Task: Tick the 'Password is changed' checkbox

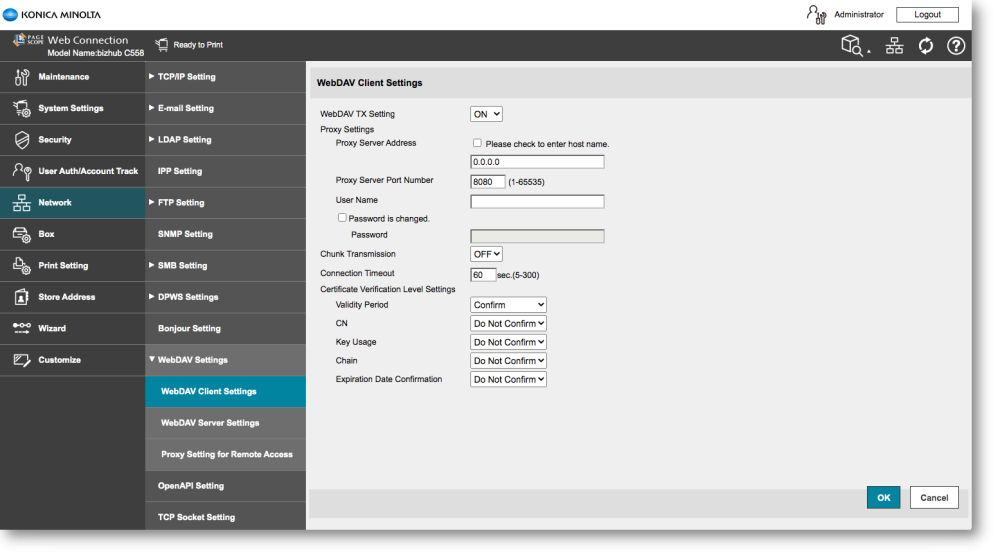Action: pyautogui.click(x=342, y=218)
